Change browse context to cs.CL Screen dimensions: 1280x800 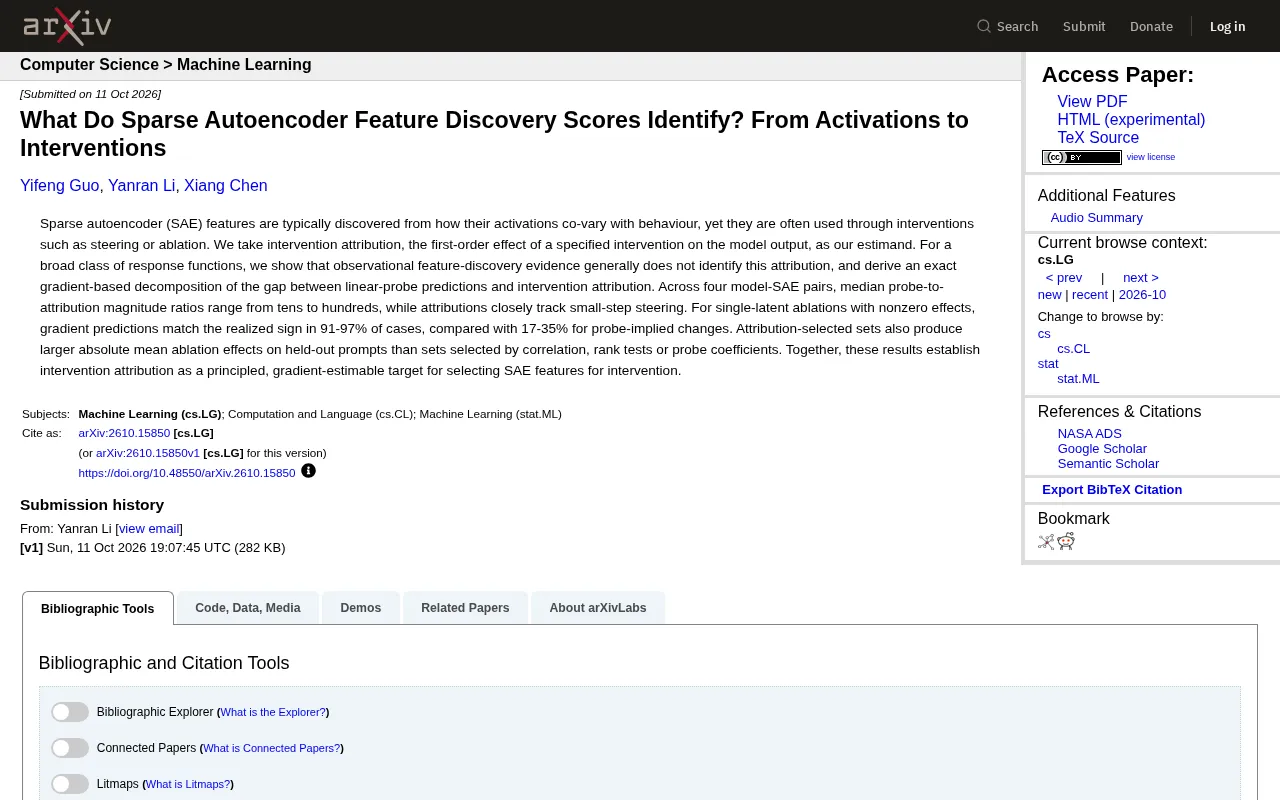coord(1073,349)
